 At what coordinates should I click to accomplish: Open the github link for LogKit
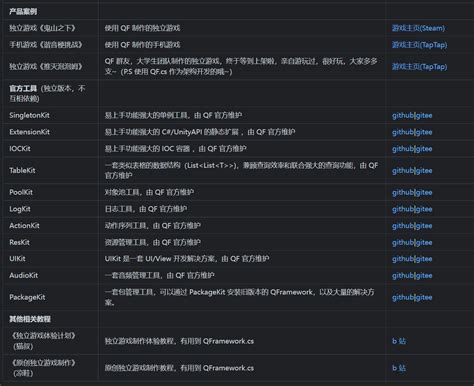tap(402, 209)
